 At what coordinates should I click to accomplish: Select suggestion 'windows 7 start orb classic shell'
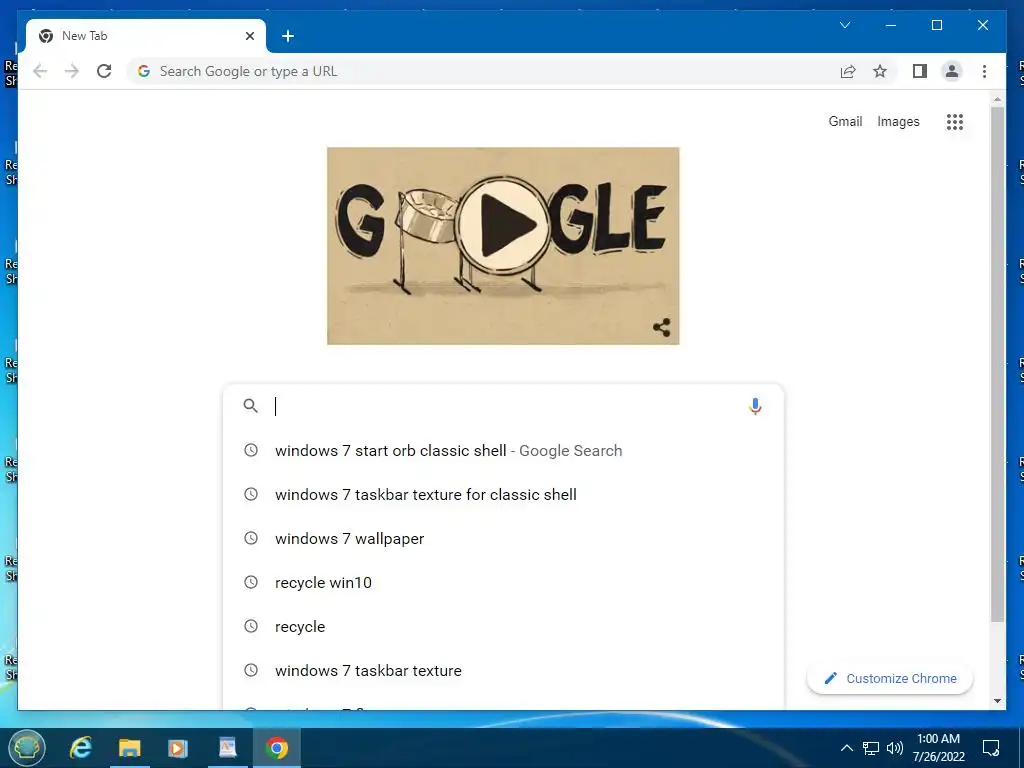point(503,451)
